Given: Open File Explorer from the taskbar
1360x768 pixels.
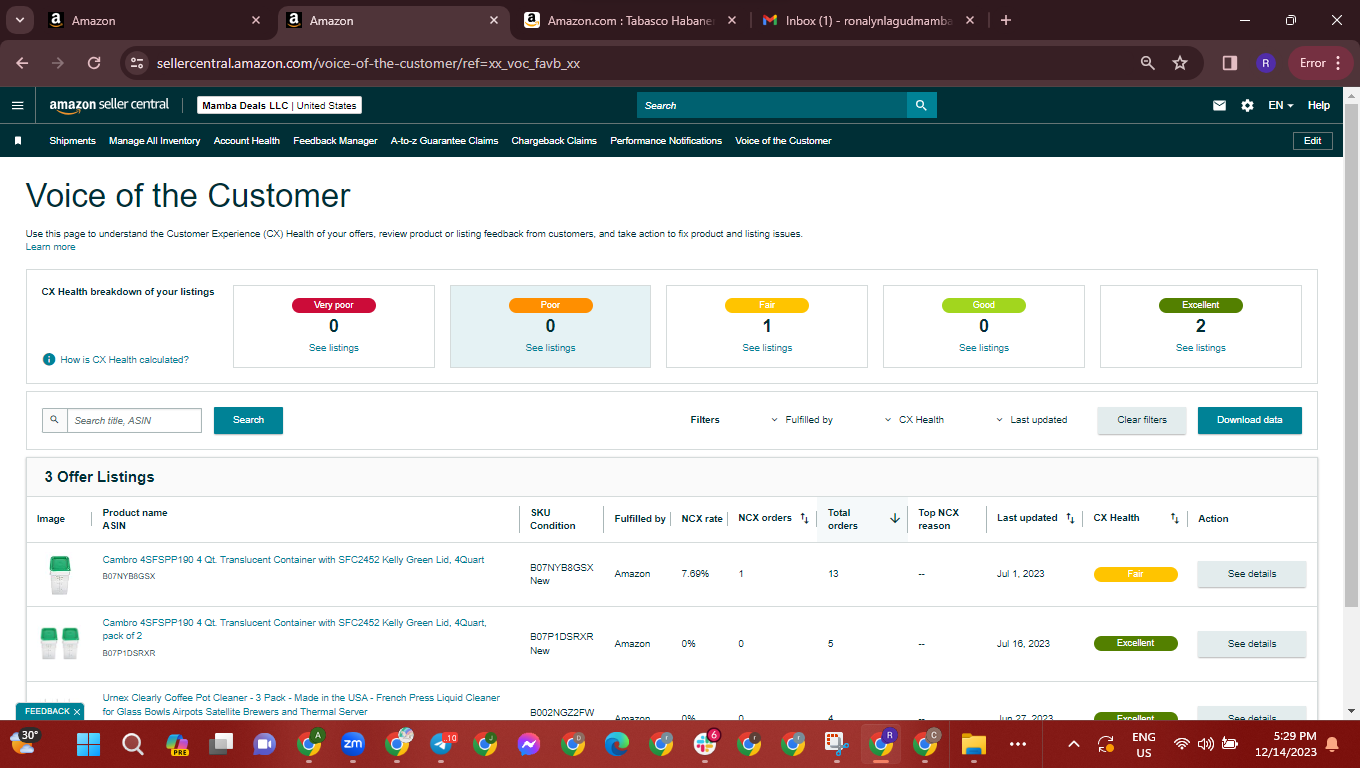Looking at the screenshot, I should coord(973,744).
